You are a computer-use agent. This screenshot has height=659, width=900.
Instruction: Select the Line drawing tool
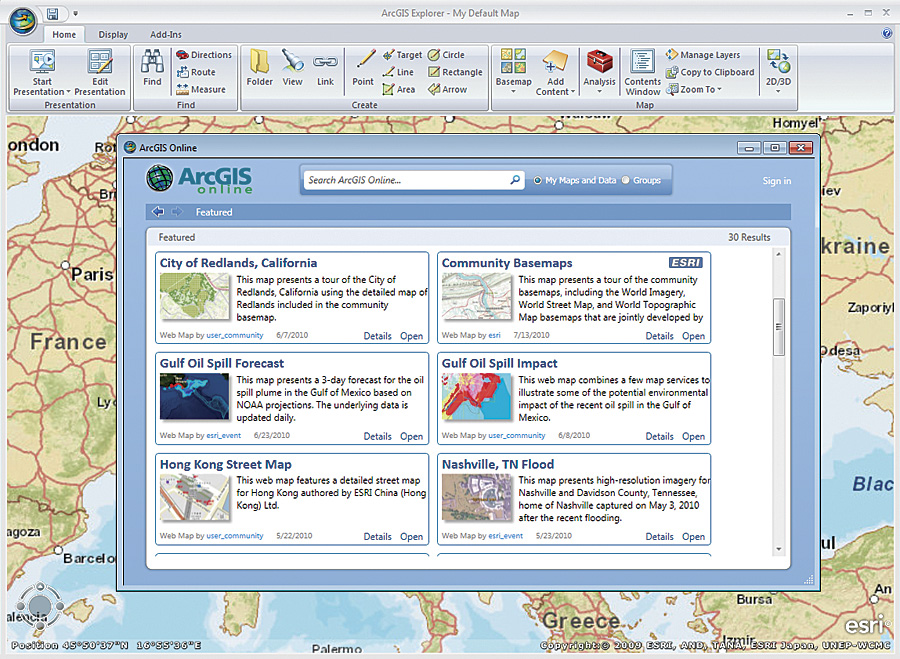click(x=398, y=72)
